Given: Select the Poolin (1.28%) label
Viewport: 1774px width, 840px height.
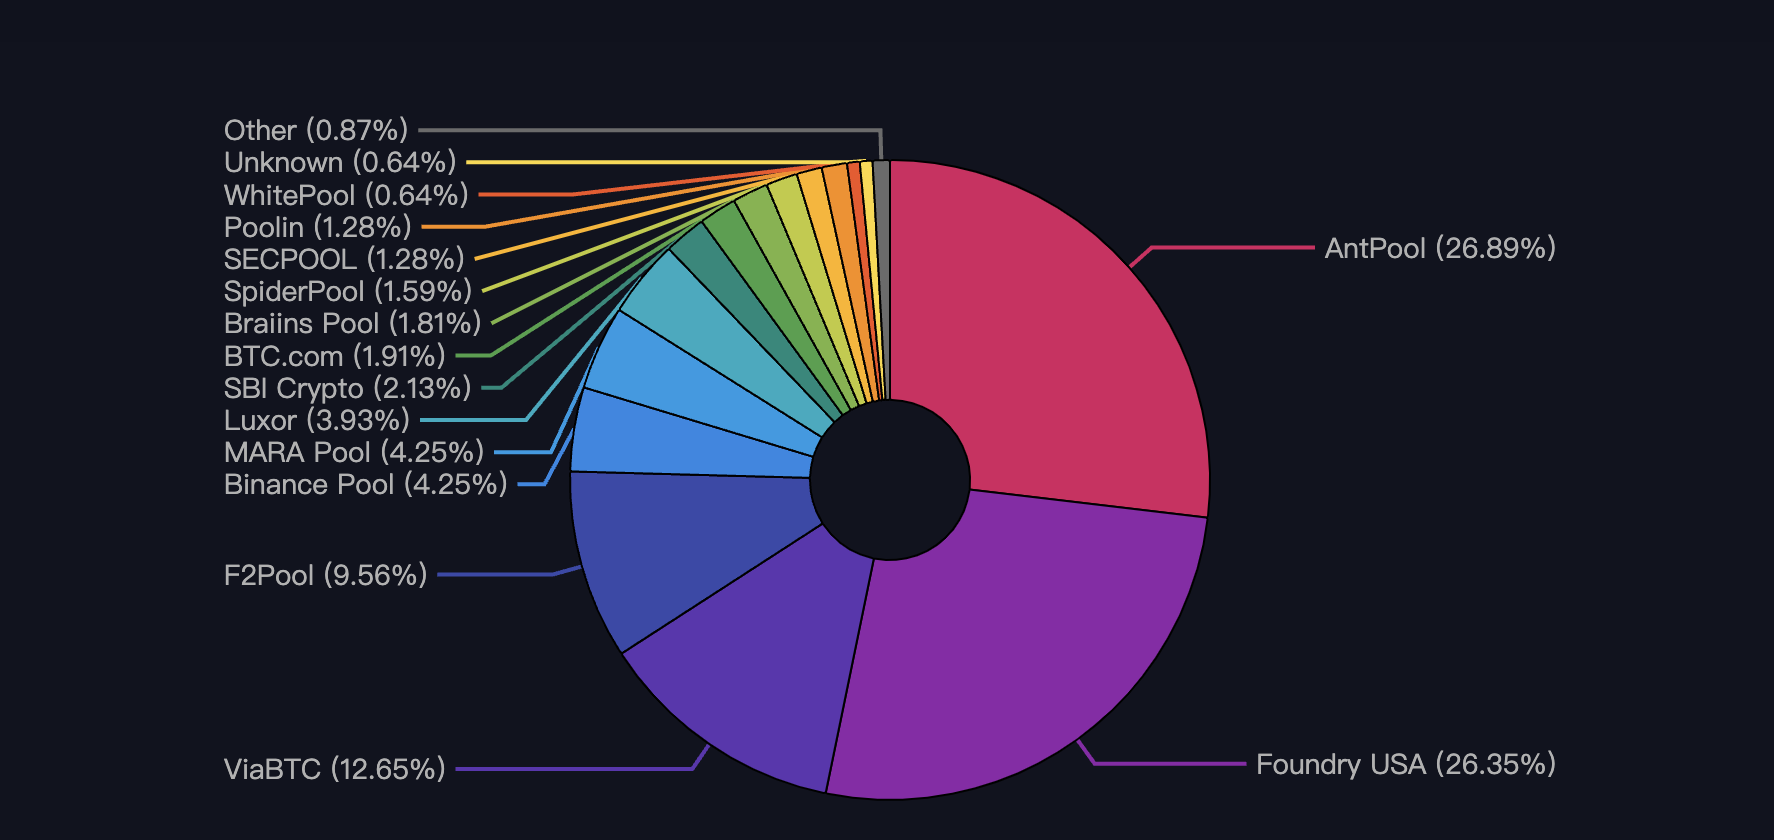Looking at the screenshot, I should click(x=317, y=227).
